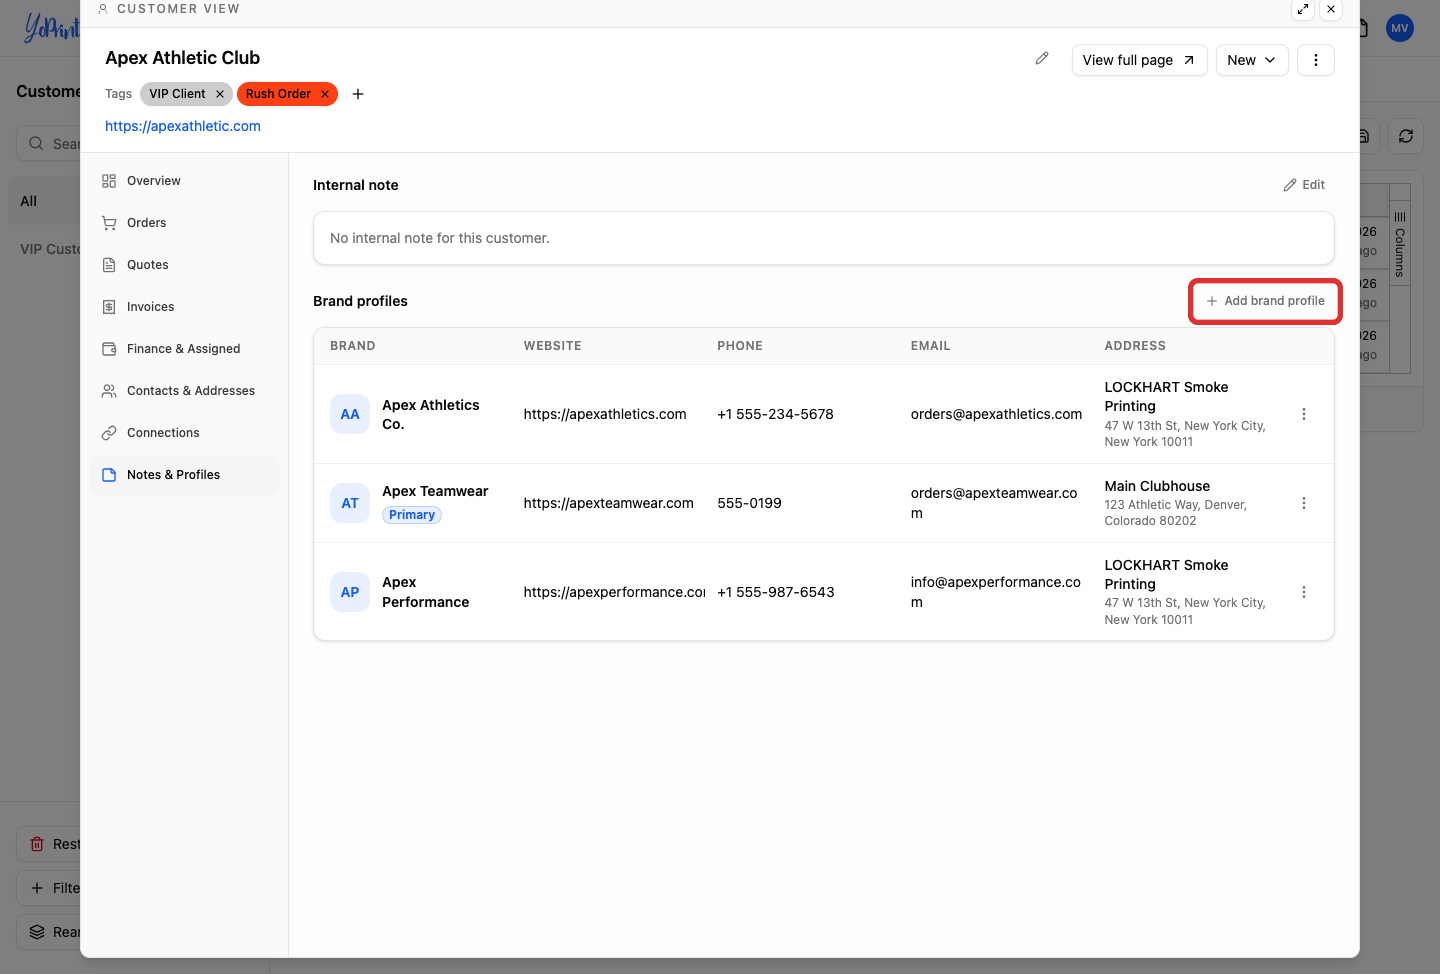Open the Finance & Assigned section

click(x=185, y=349)
